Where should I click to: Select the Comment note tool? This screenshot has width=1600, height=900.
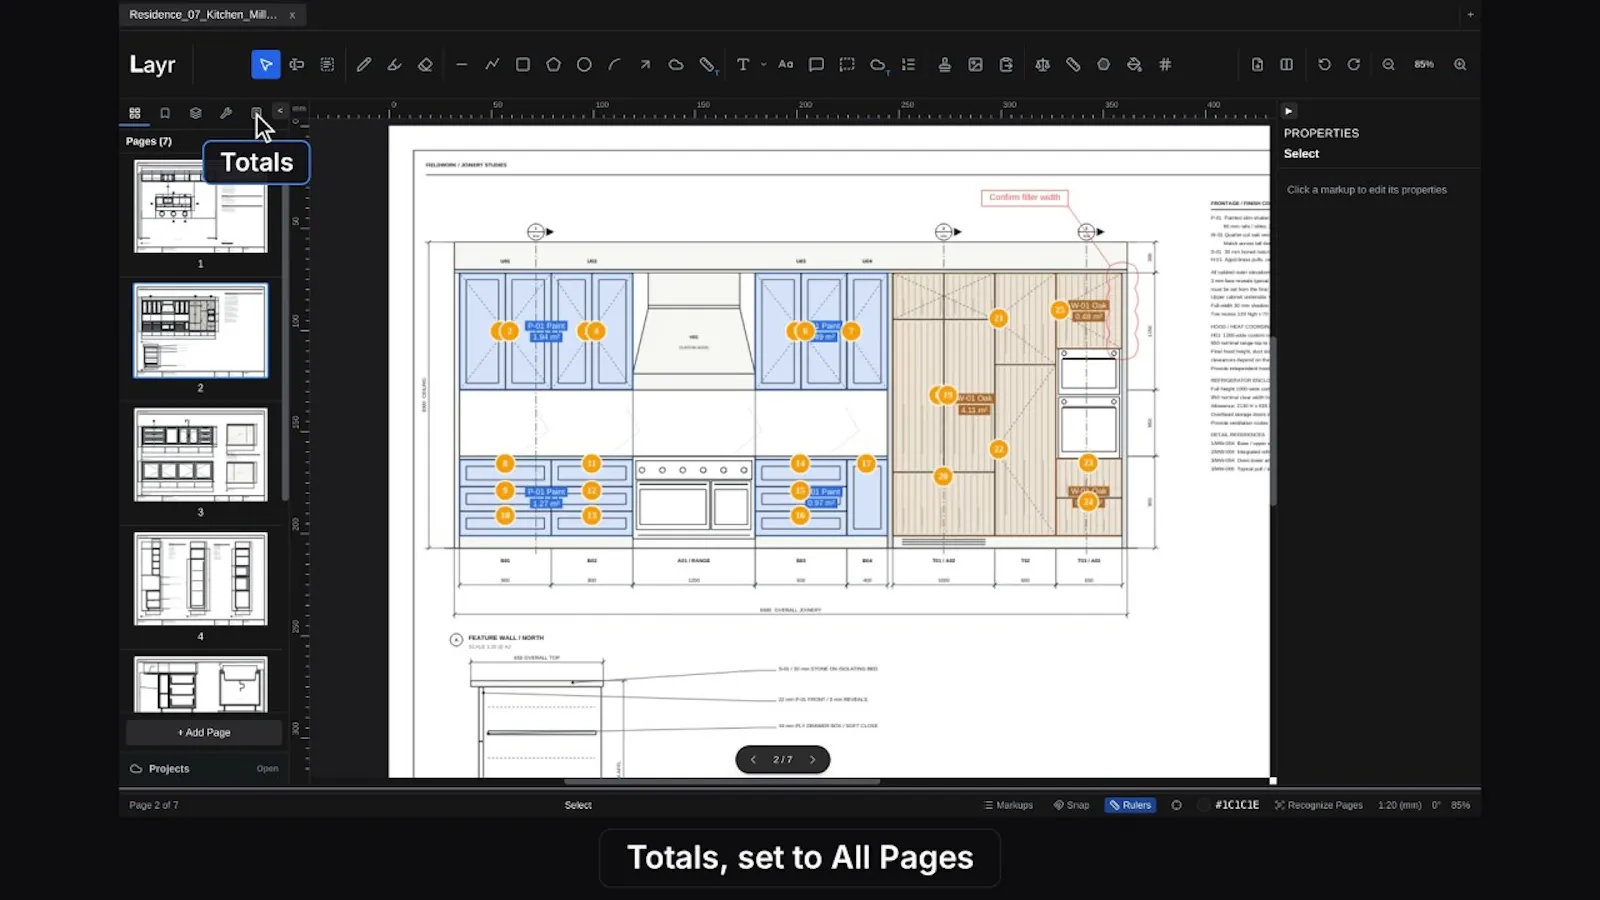(x=816, y=64)
